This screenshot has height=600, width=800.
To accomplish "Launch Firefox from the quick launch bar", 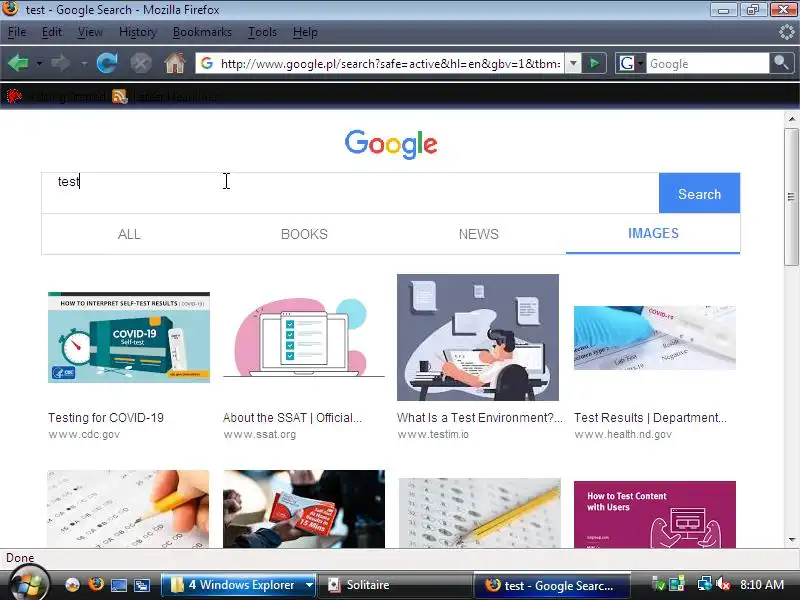I will coord(95,585).
